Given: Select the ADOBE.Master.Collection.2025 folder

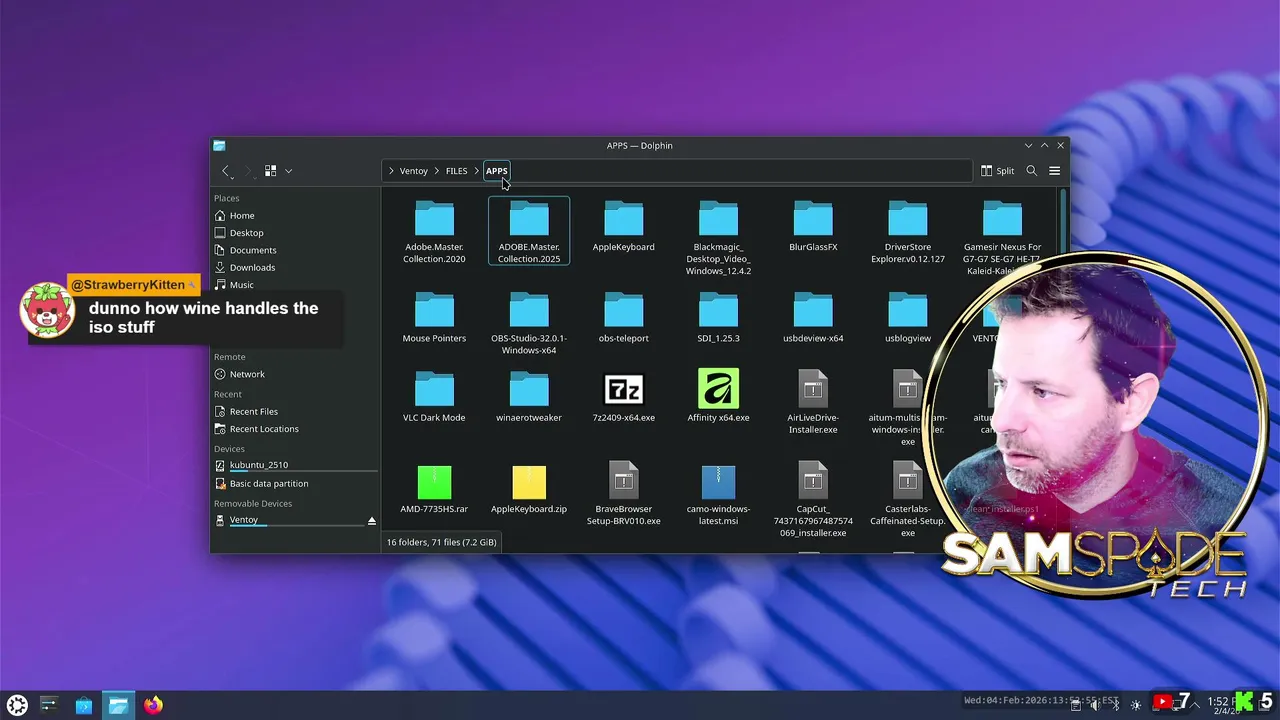Looking at the screenshot, I should pos(529,232).
